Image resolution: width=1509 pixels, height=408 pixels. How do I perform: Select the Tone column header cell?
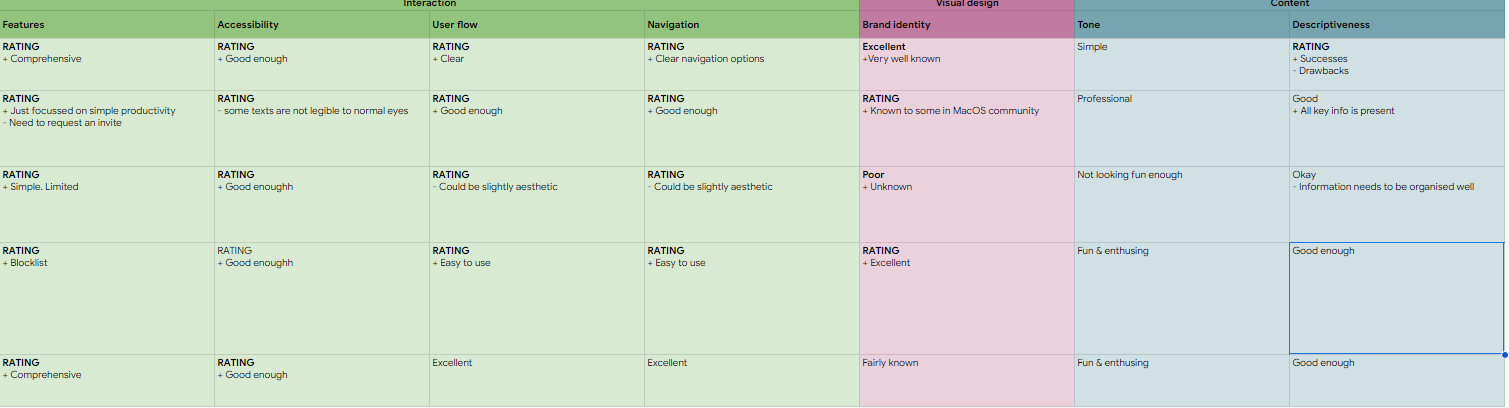[1182, 24]
